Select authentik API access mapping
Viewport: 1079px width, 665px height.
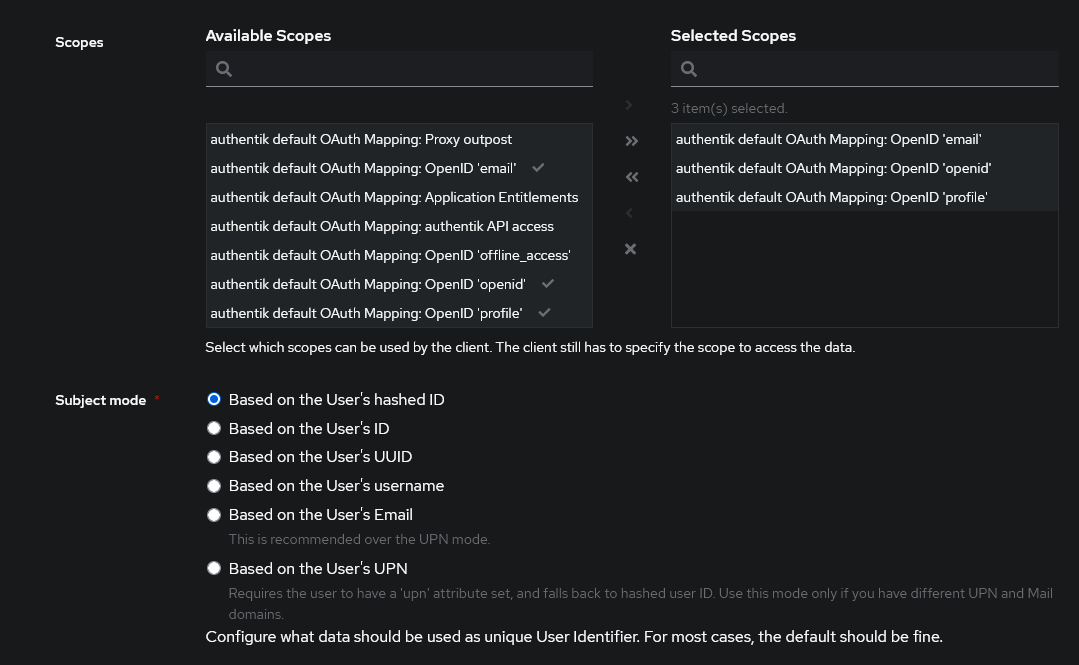pyautogui.click(x=399, y=226)
